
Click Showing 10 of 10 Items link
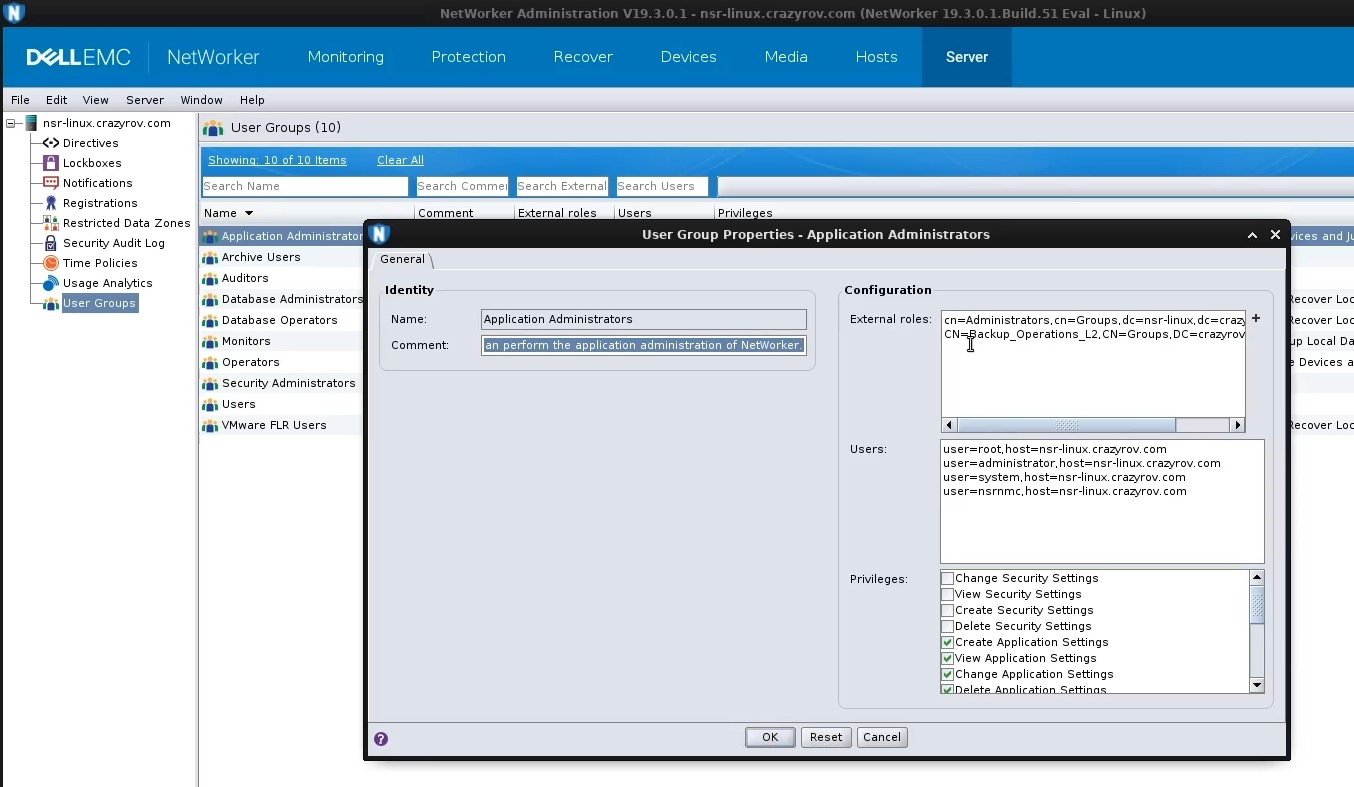(277, 160)
